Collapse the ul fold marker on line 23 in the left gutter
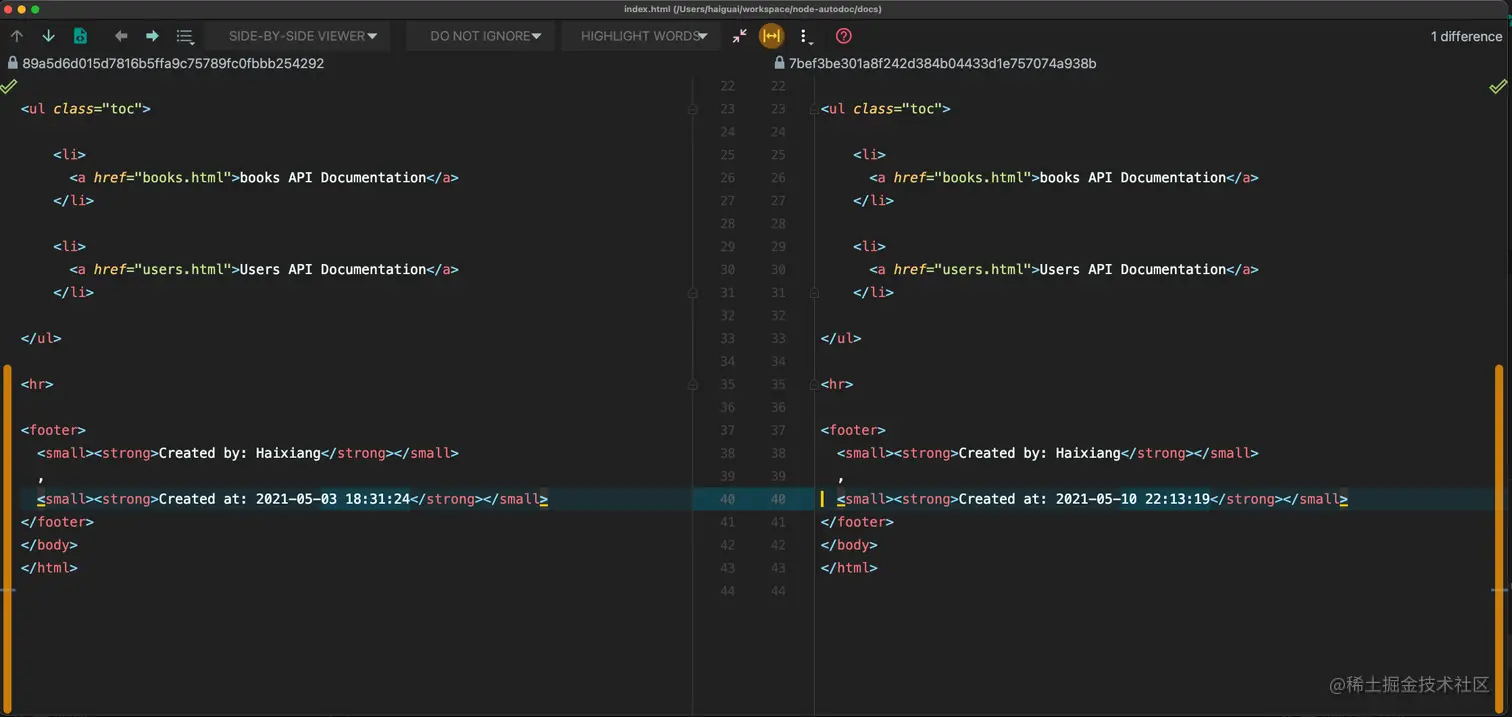 click(x=692, y=109)
